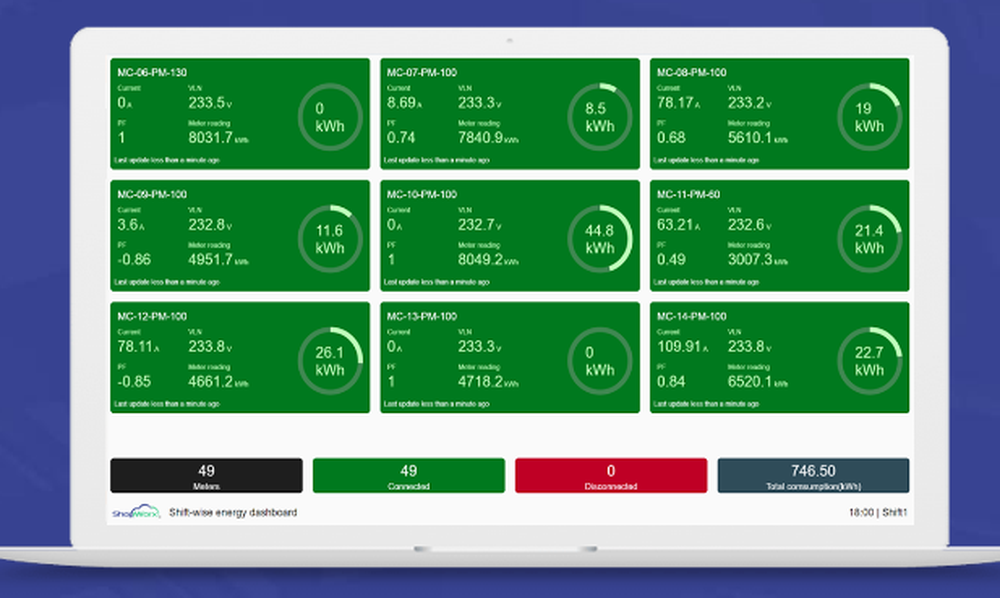
Task: Click meter reading 4951.7 kWh
Action: click(x=218, y=259)
